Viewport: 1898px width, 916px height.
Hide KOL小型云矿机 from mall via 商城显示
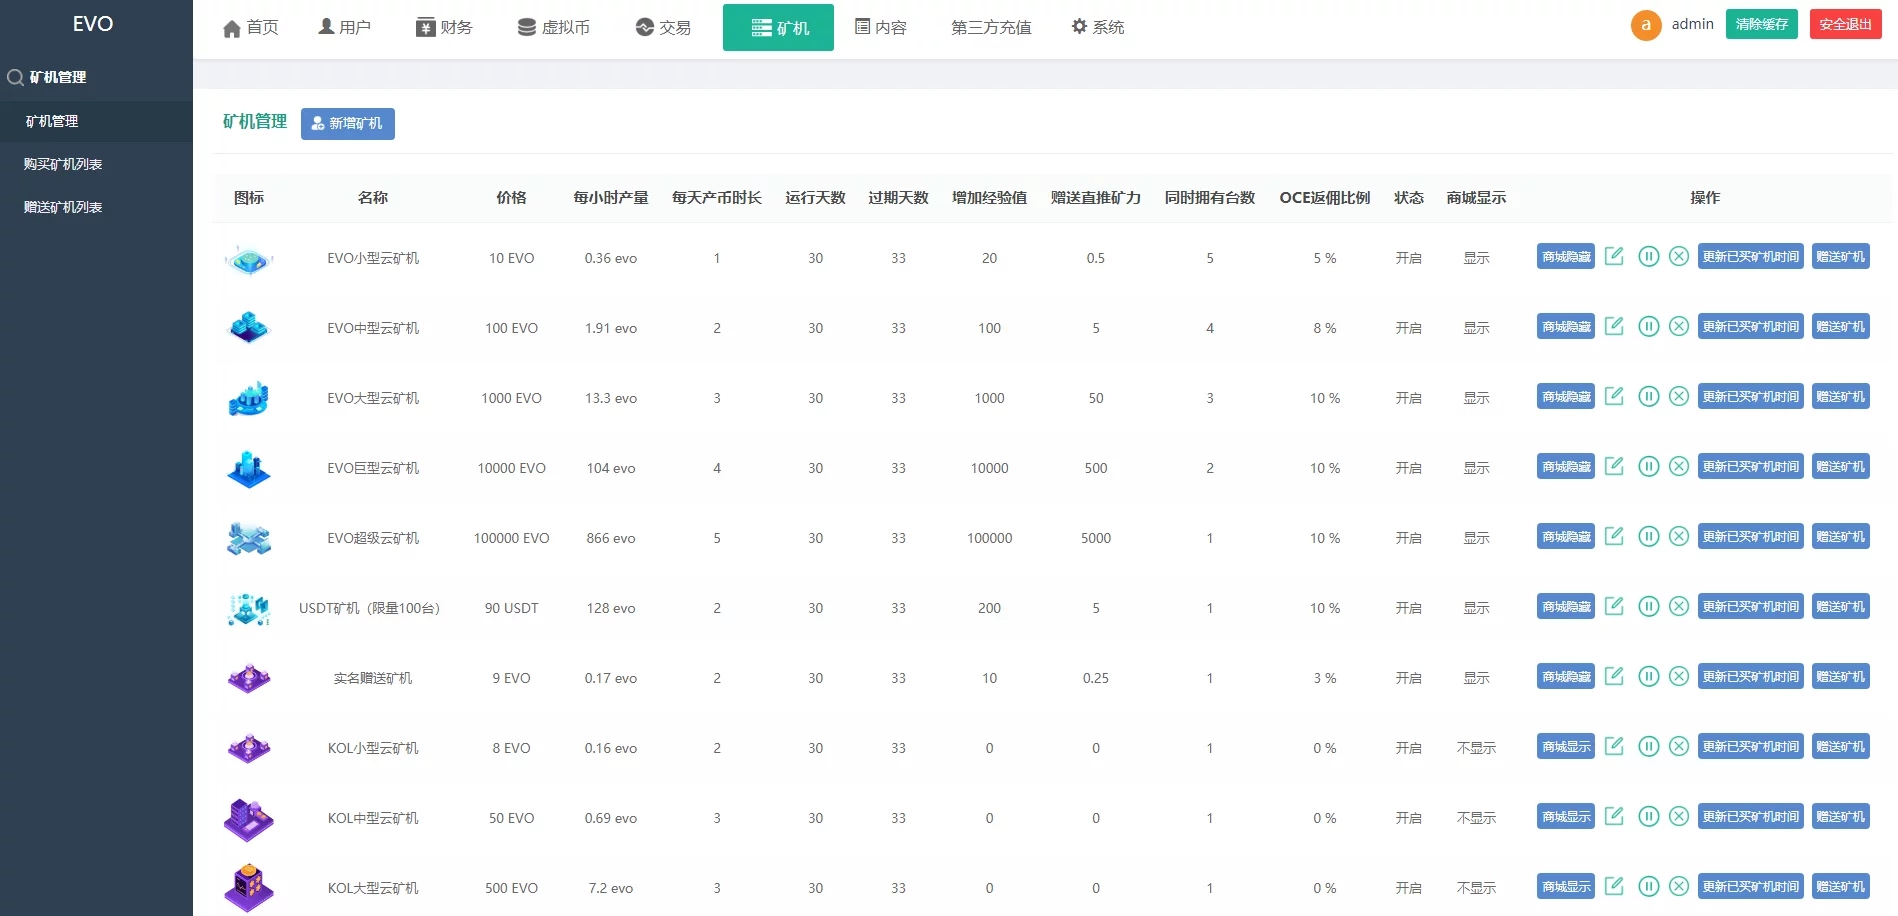[x=1564, y=746]
